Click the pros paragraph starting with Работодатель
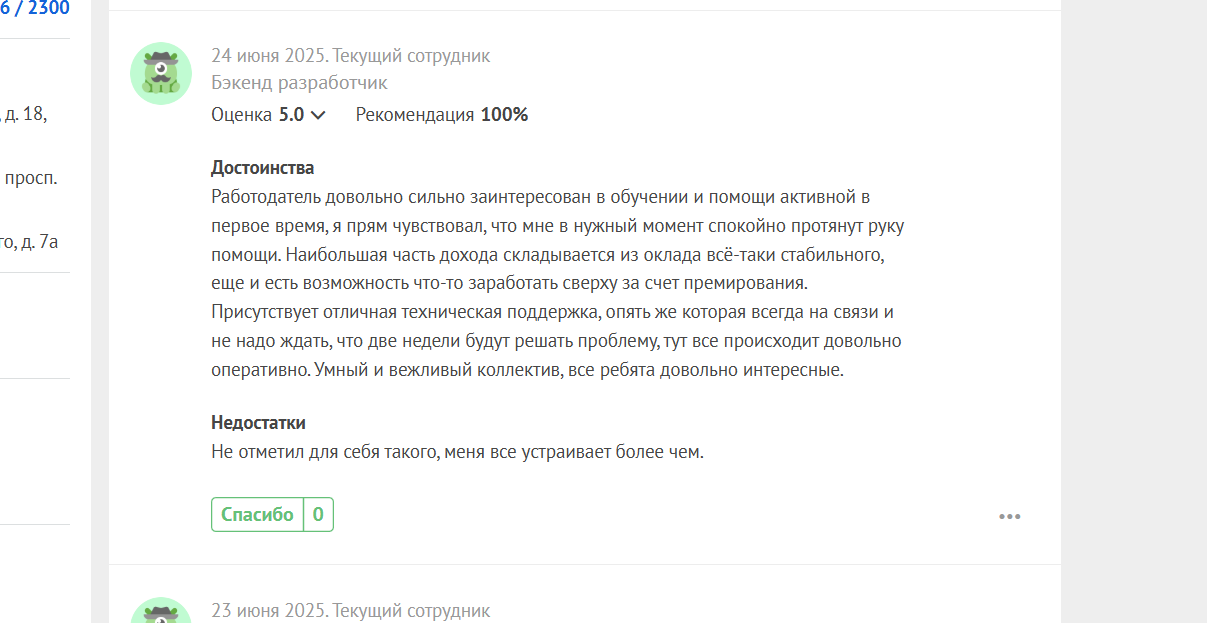The width and height of the screenshot is (1207, 623). tap(558, 283)
